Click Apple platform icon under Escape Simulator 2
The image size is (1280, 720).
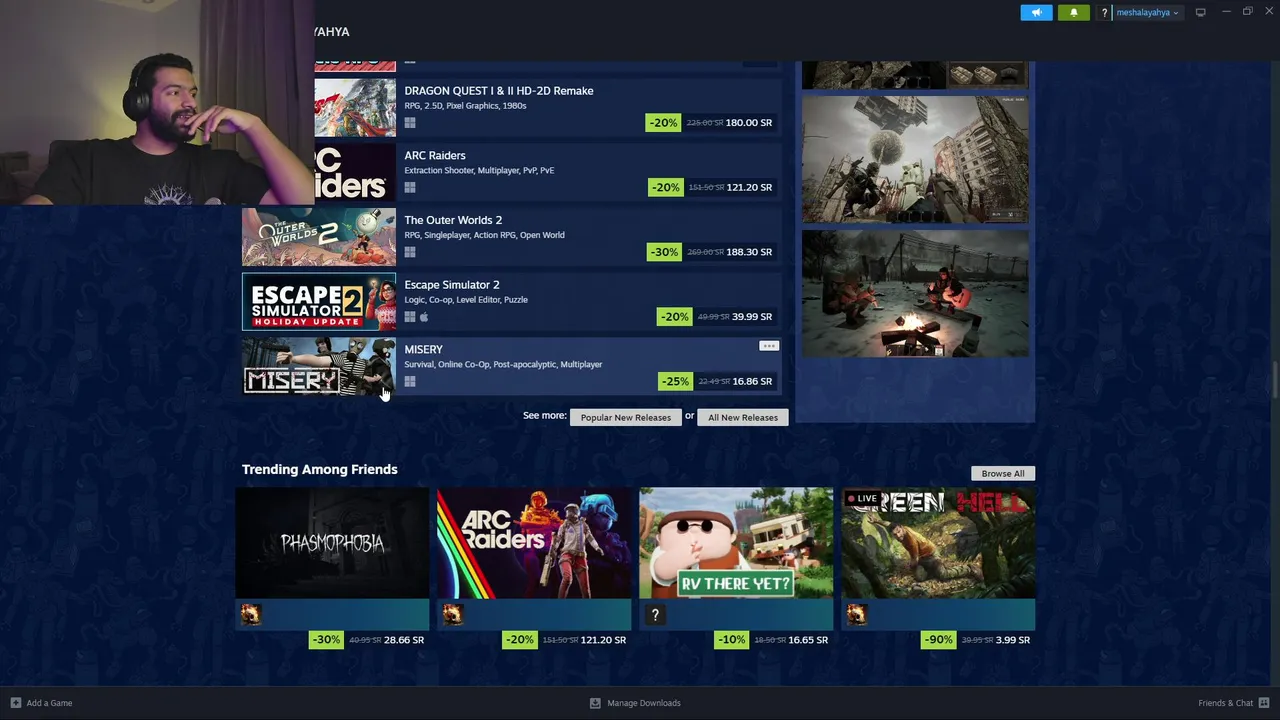tap(424, 317)
